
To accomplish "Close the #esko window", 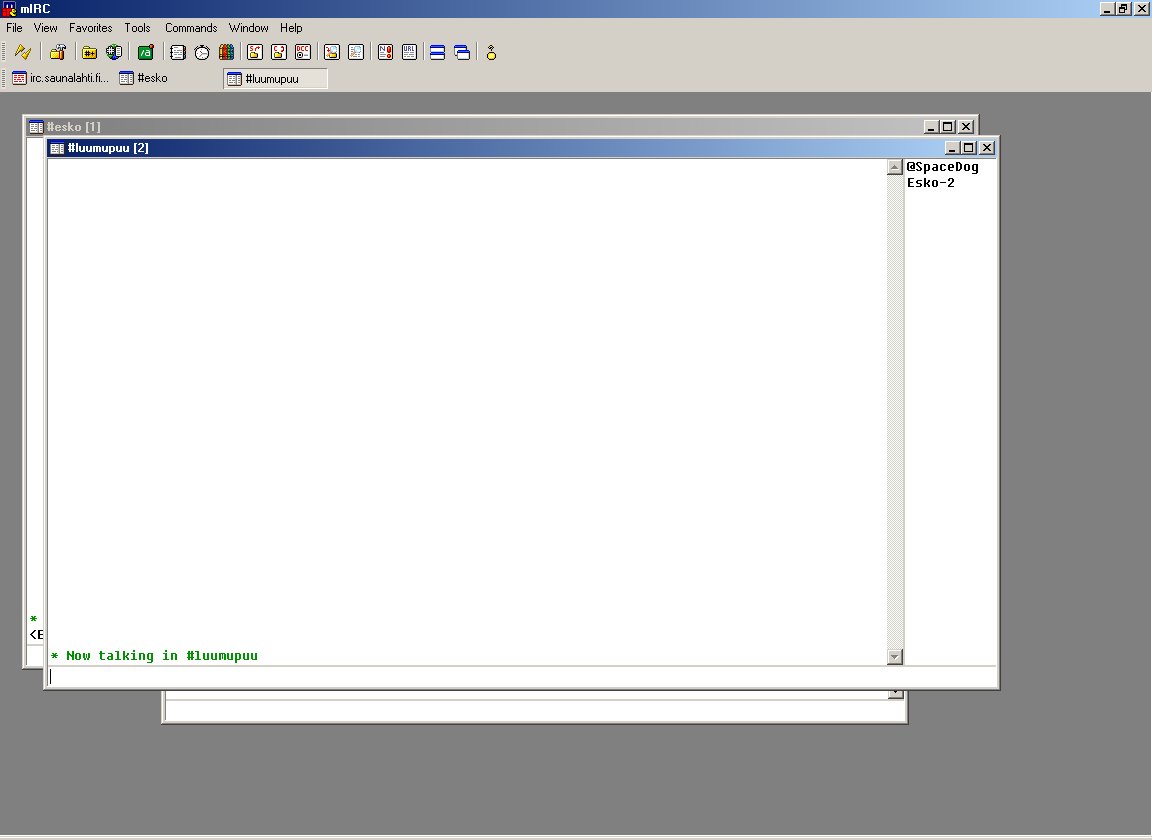I will pos(966,126).
